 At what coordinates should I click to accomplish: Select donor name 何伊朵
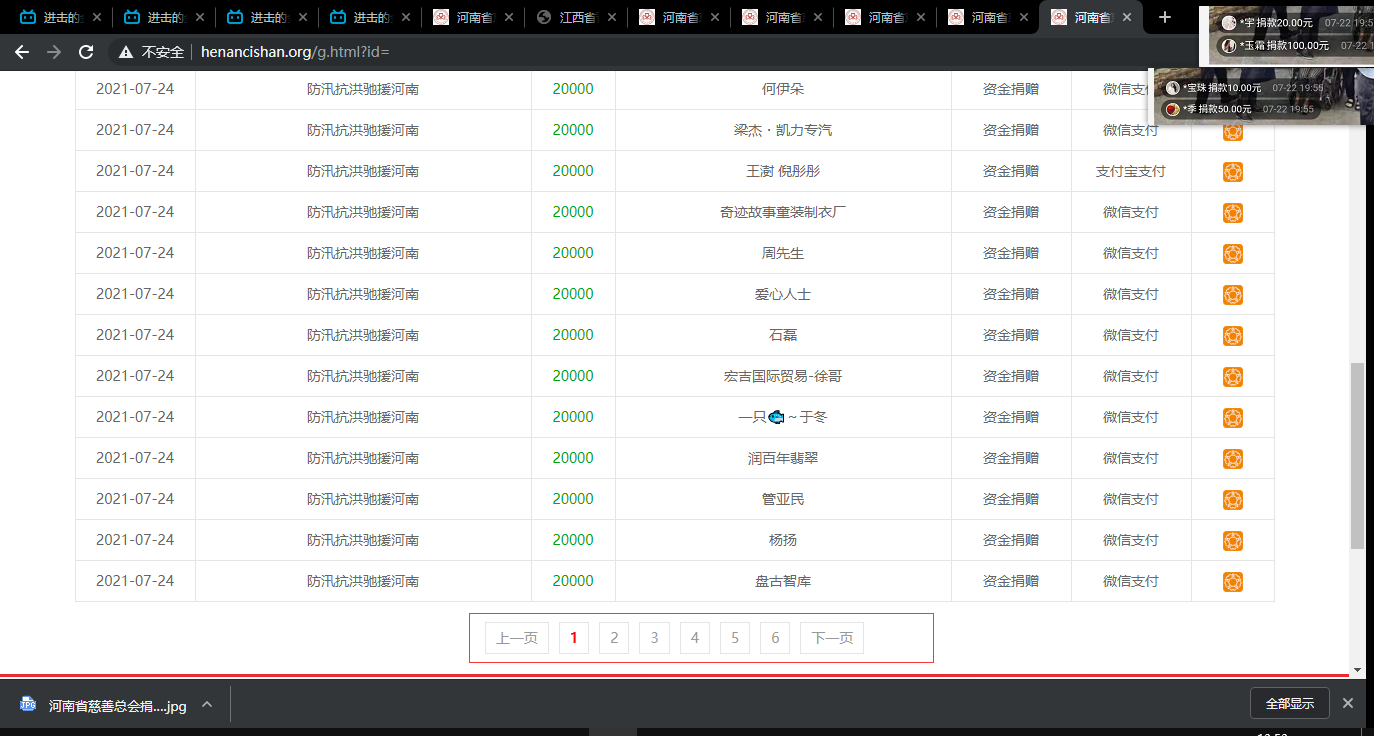(x=783, y=89)
